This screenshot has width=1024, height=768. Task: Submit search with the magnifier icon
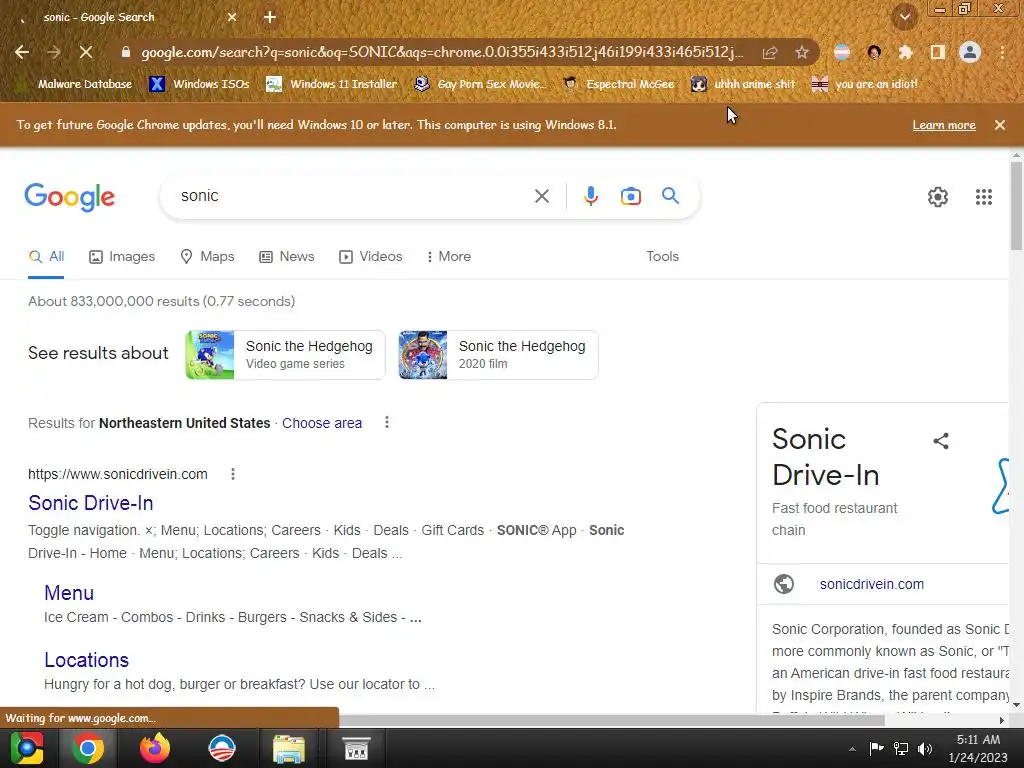[x=670, y=195]
